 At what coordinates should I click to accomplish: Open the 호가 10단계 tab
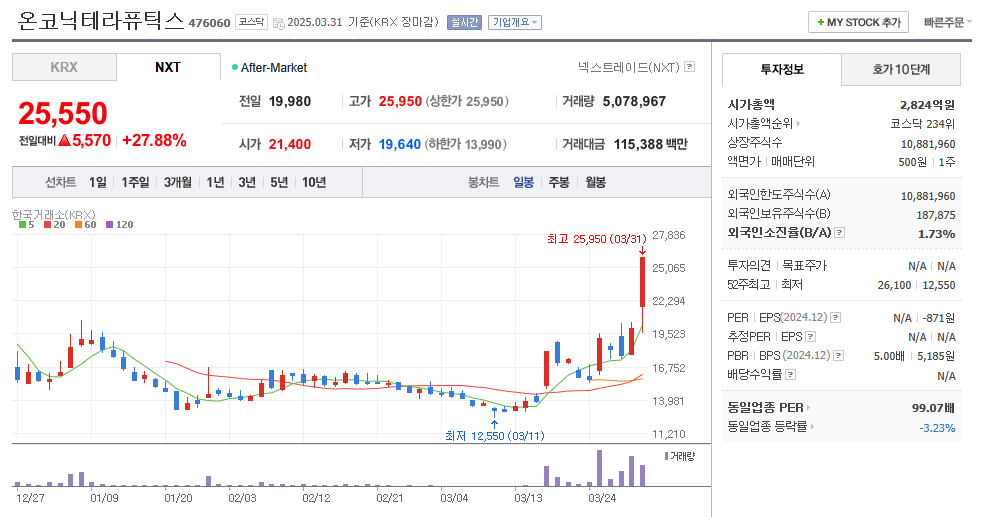click(901, 69)
